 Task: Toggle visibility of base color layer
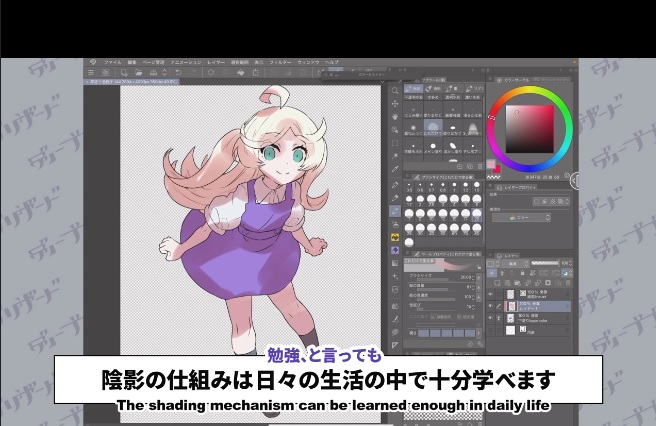[x=491, y=318]
